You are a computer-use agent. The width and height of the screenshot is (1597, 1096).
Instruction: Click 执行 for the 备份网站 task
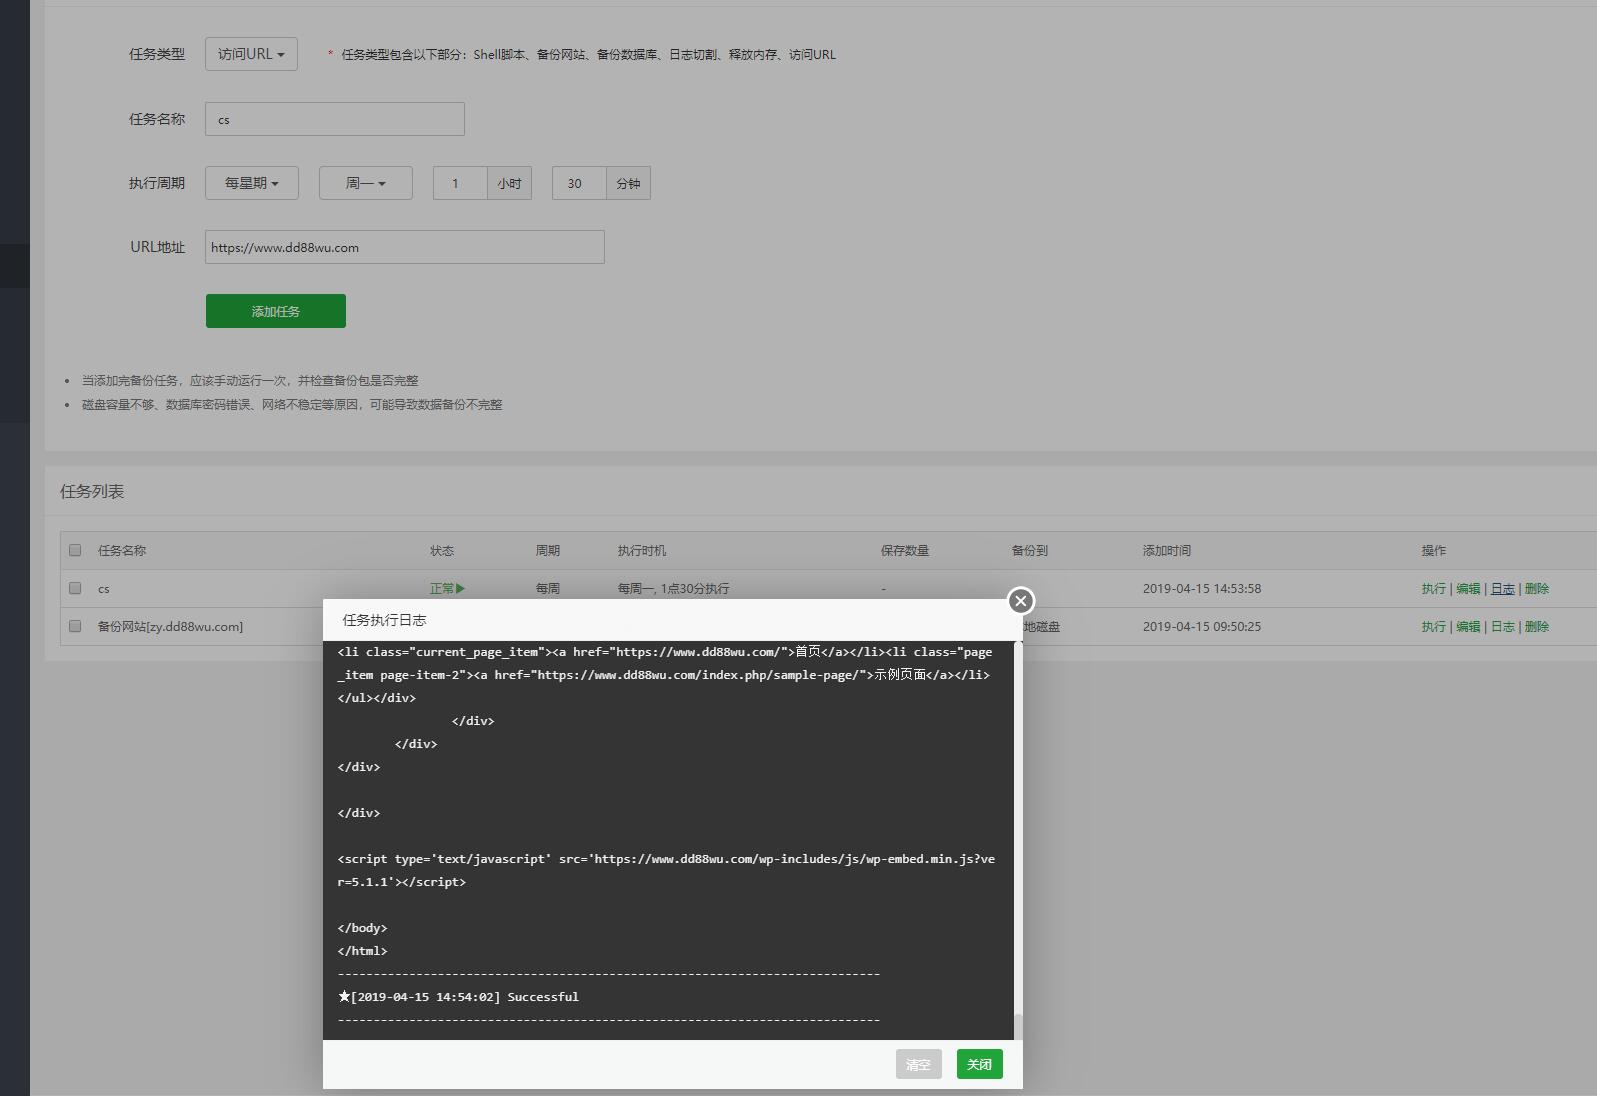click(x=1433, y=627)
